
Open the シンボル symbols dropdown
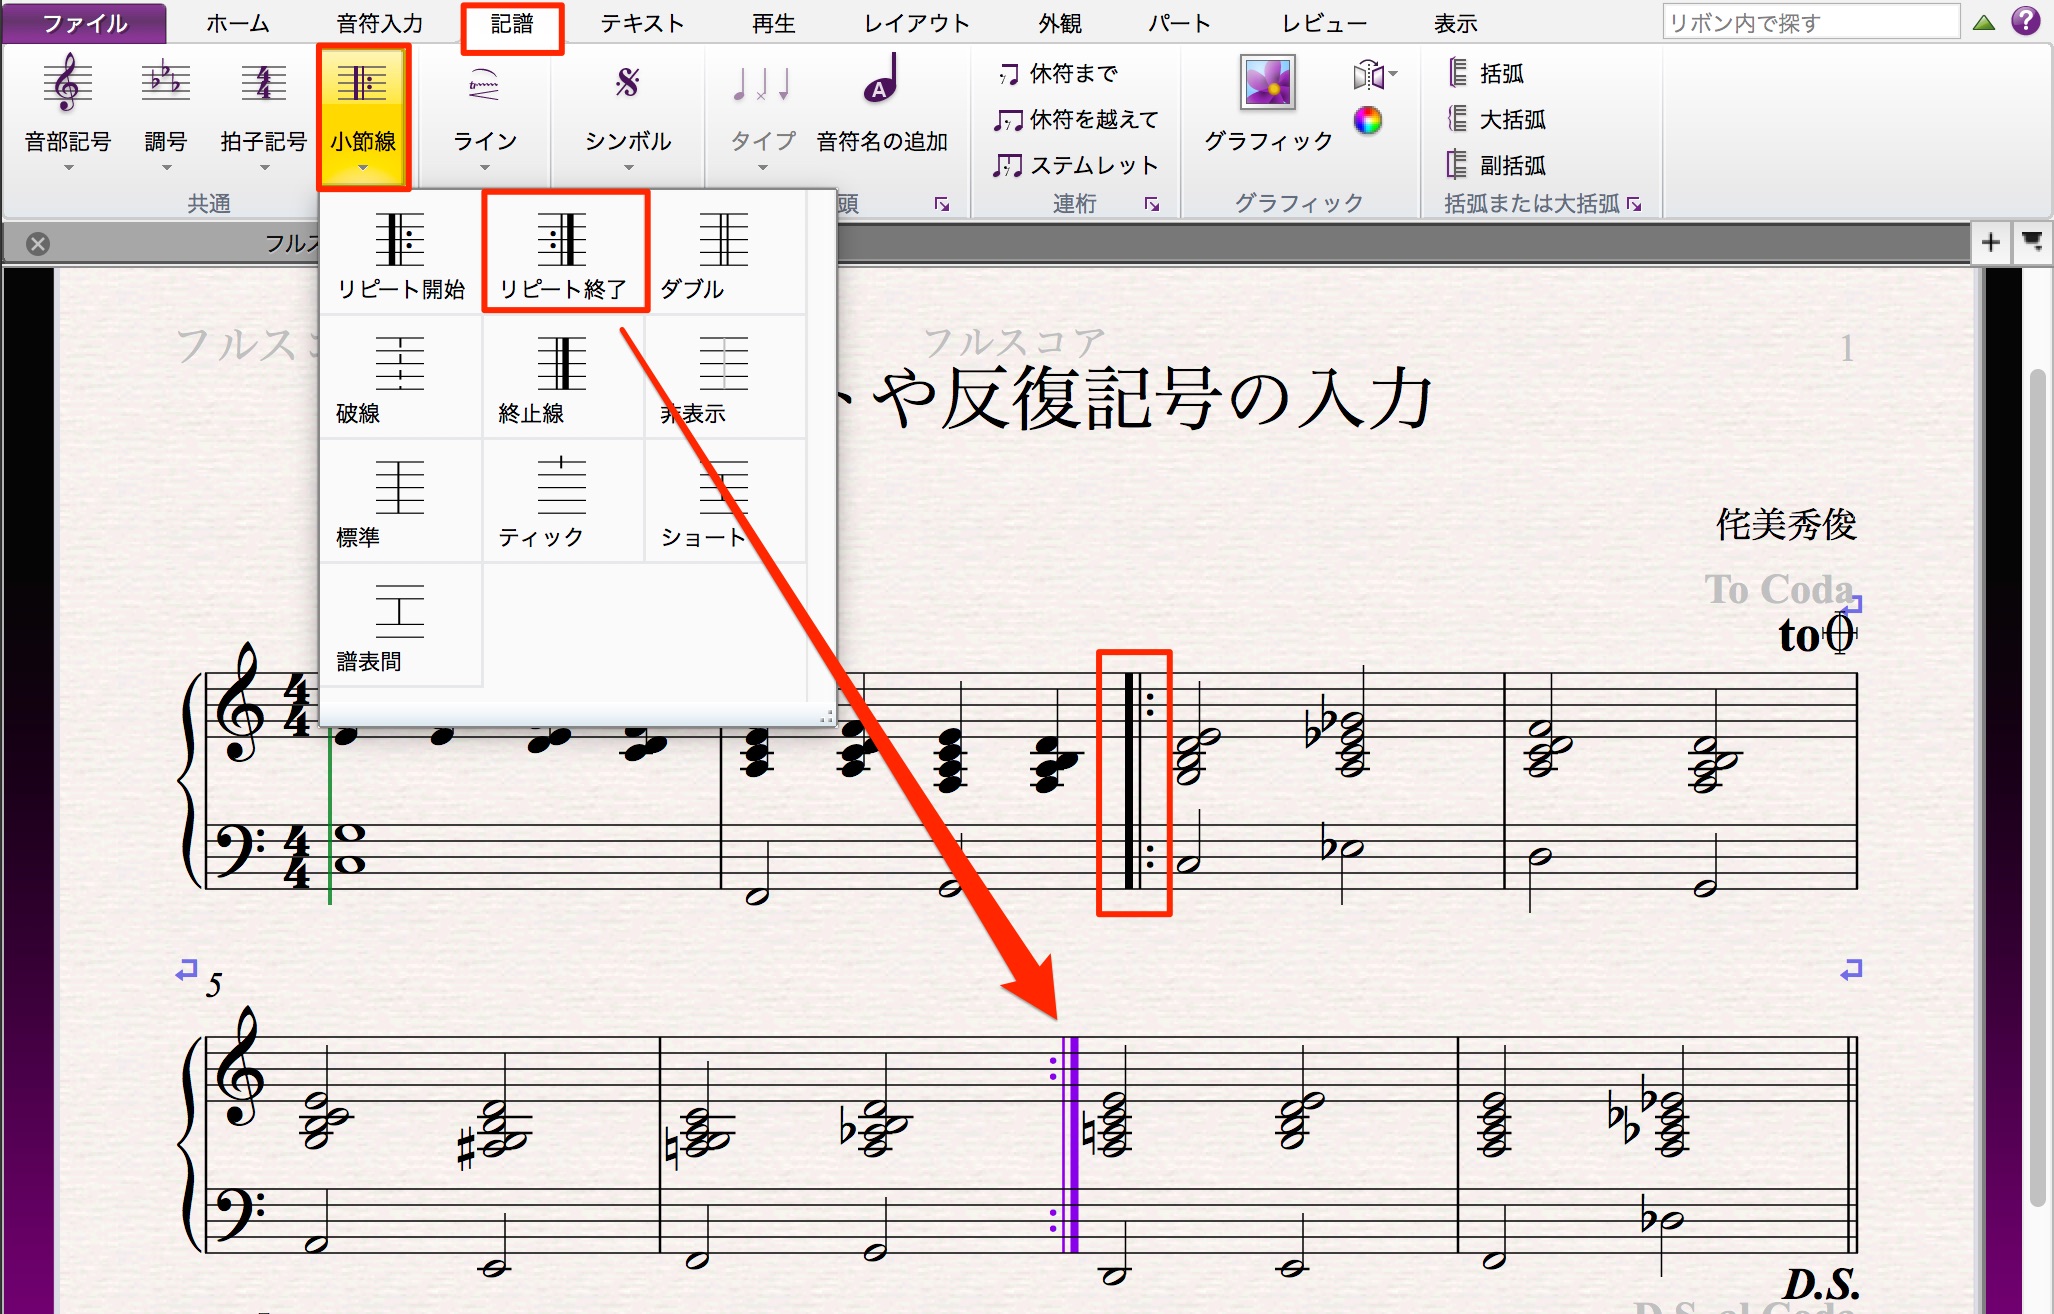click(x=628, y=112)
